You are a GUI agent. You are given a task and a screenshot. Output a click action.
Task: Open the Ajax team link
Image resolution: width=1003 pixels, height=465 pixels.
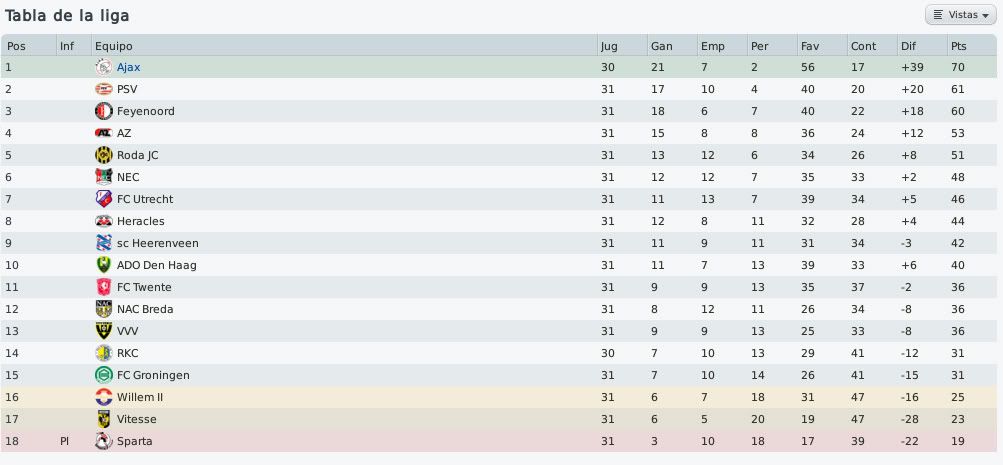(129, 67)
